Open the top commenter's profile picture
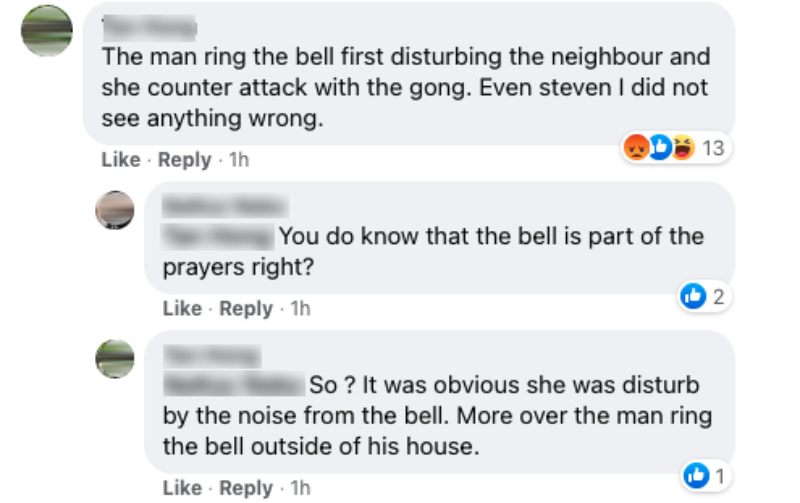This screenshot has width=800, height=503. point(47,31)
